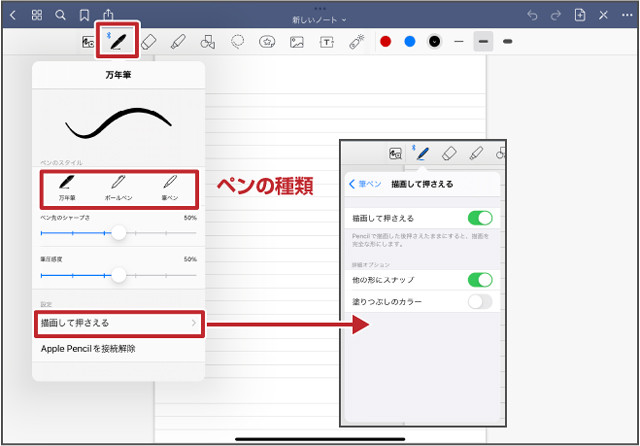Click the search magnifier icon
The image size is (640, 446).
[60, 15]
